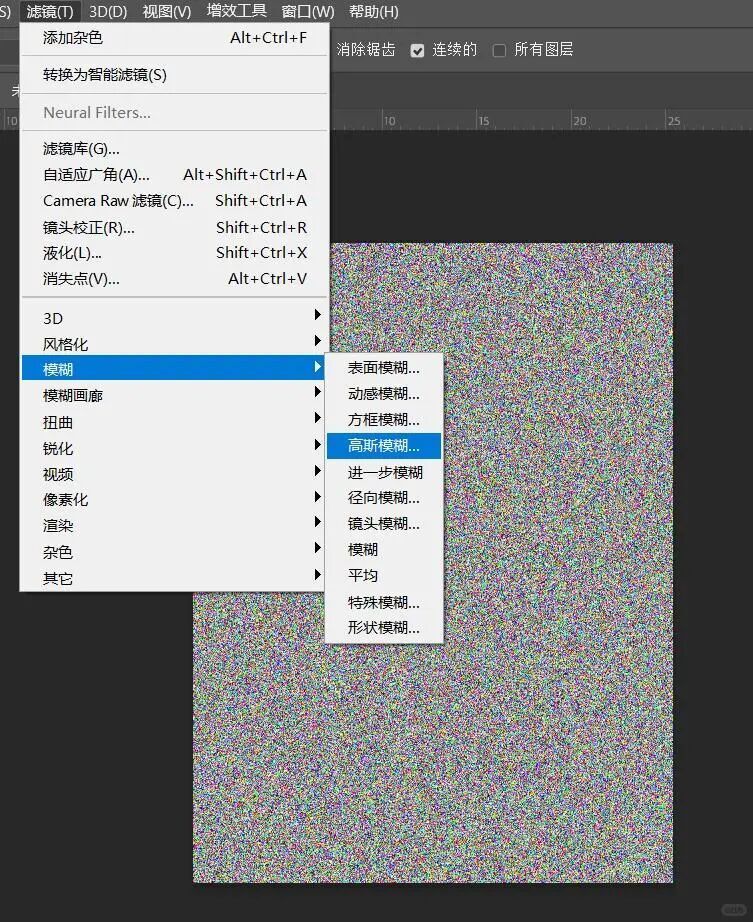Open the 窗口(W) menu
Image resolution: width=753 pixels, height=922 pixels.
coord(307,11)
